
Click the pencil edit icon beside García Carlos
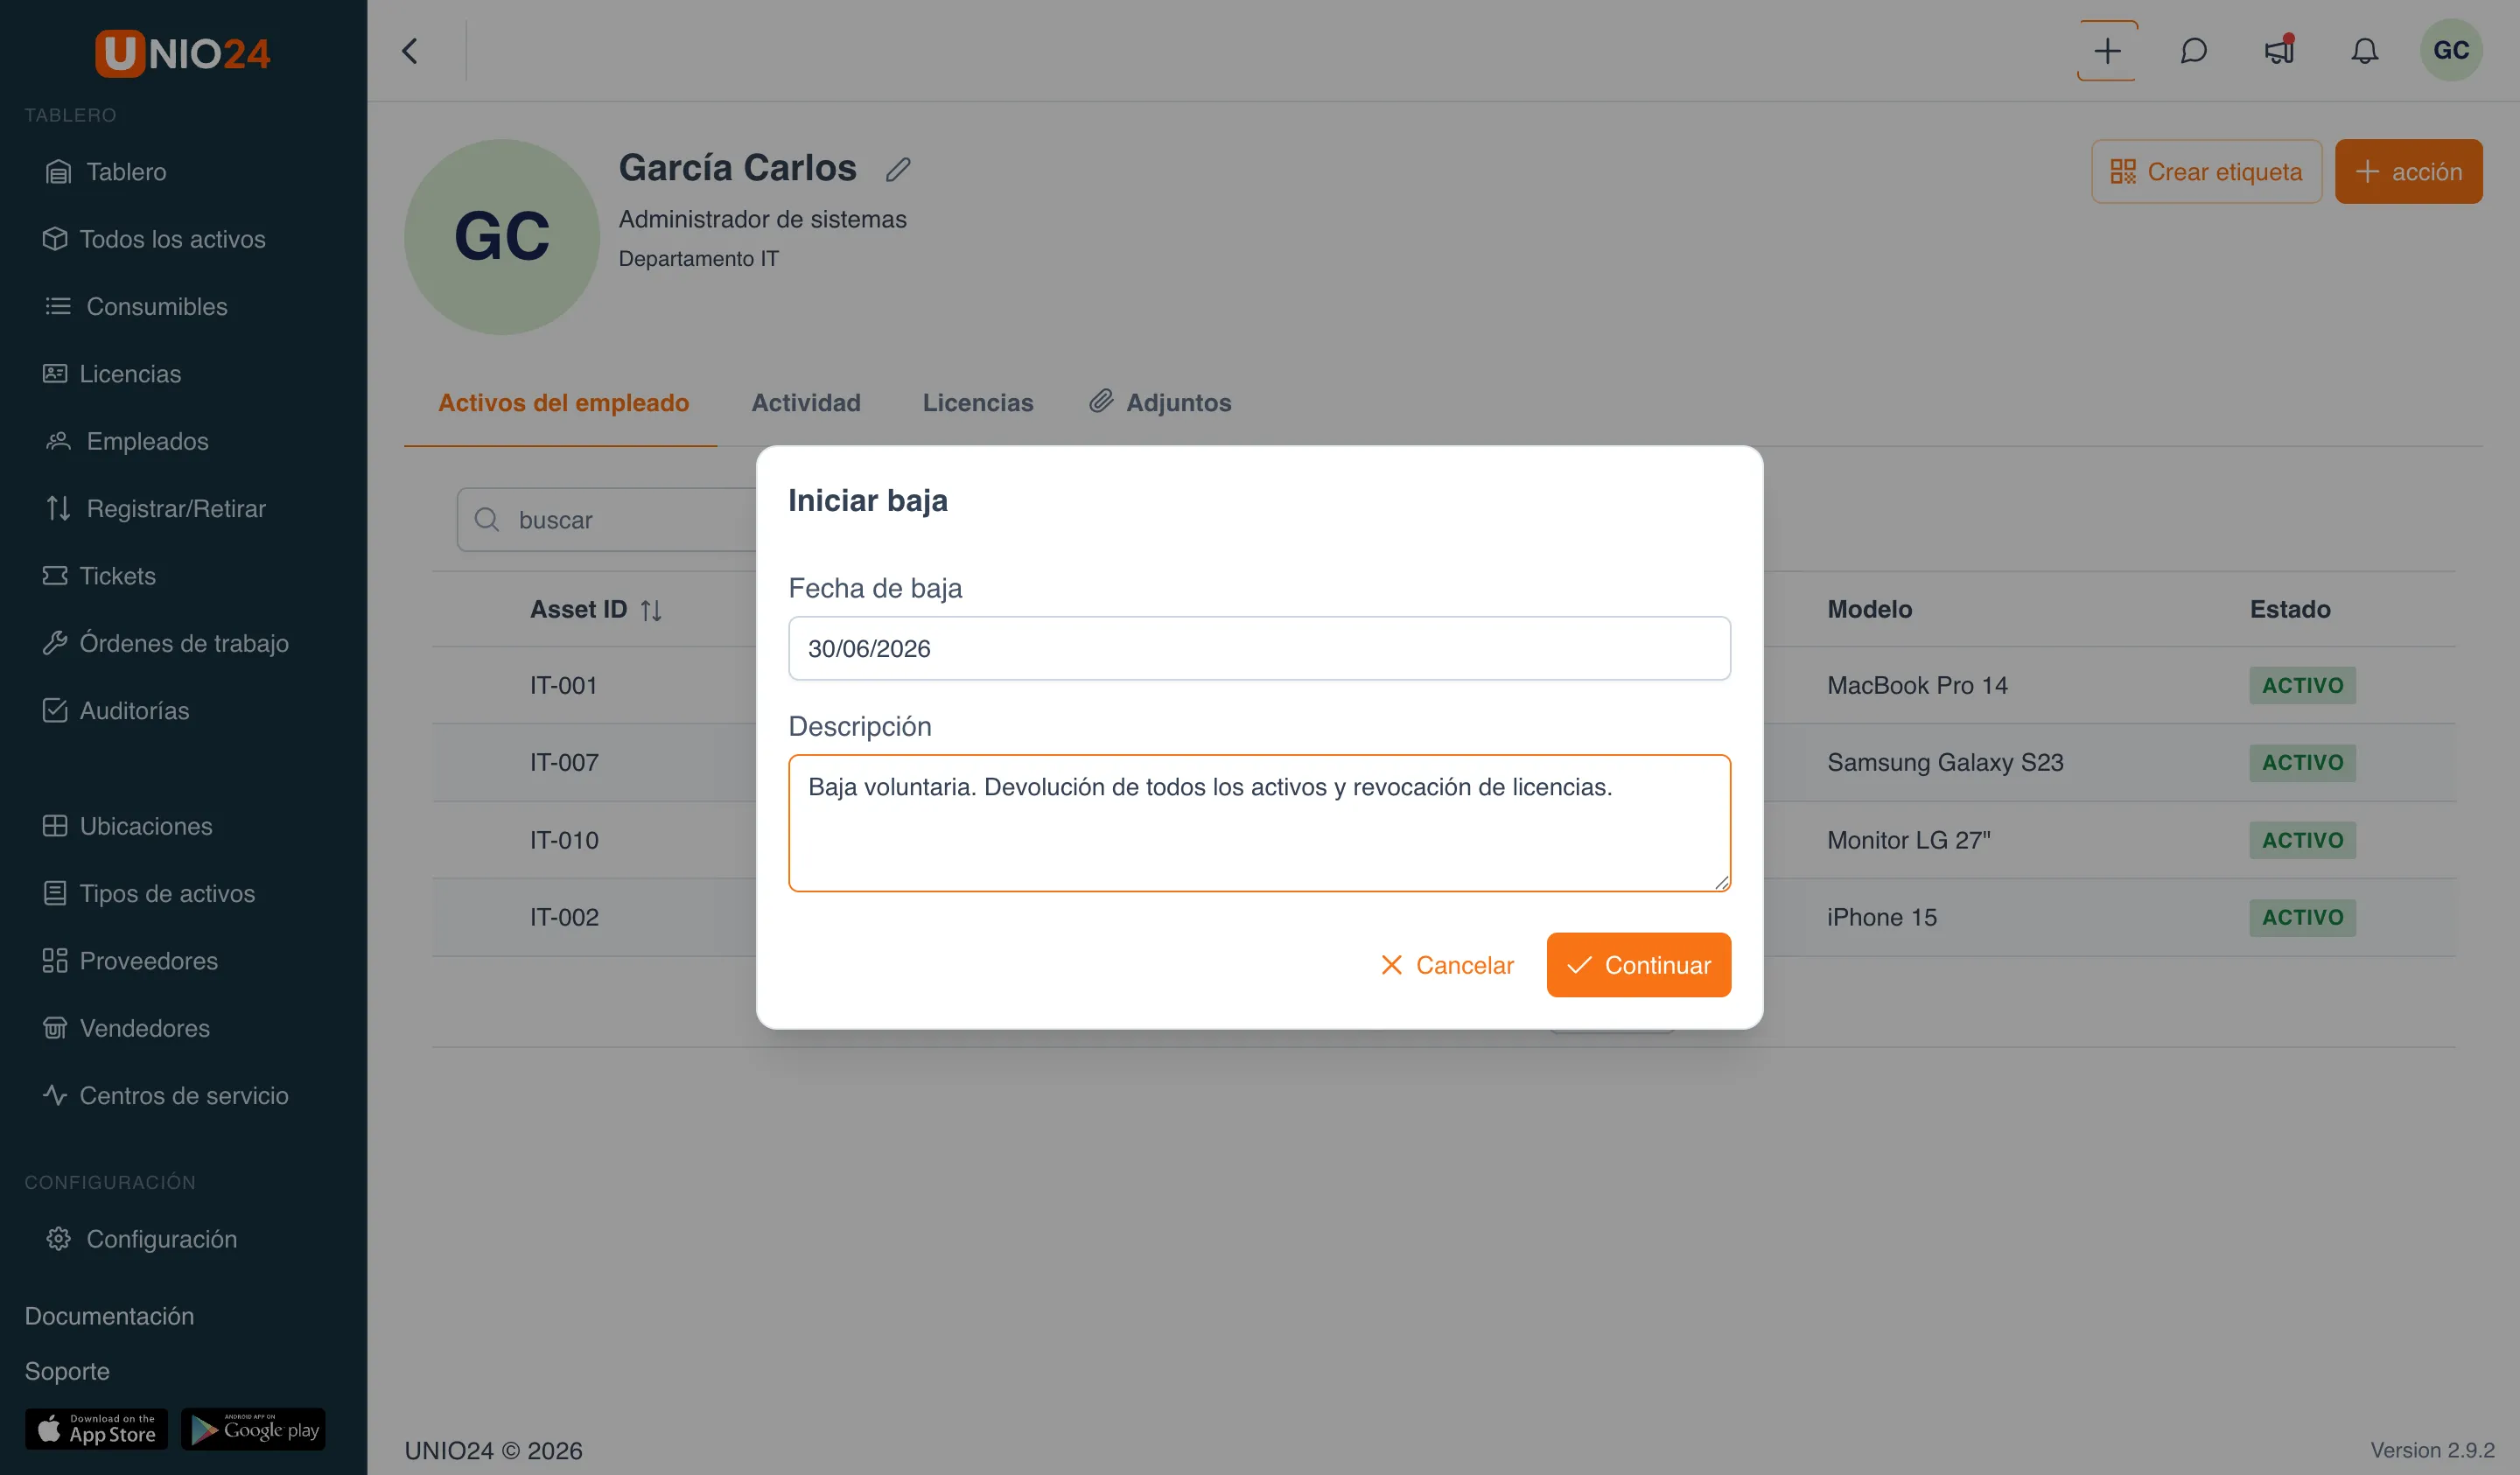tap(898, 170)
